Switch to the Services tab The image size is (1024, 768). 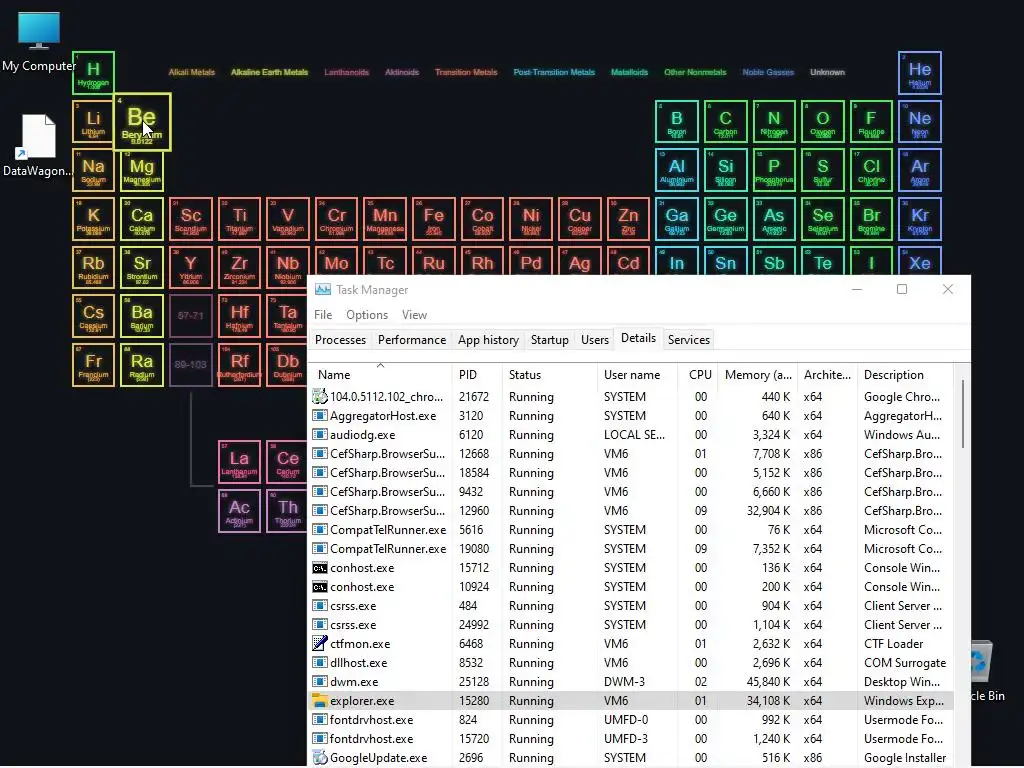pos(688,340)
